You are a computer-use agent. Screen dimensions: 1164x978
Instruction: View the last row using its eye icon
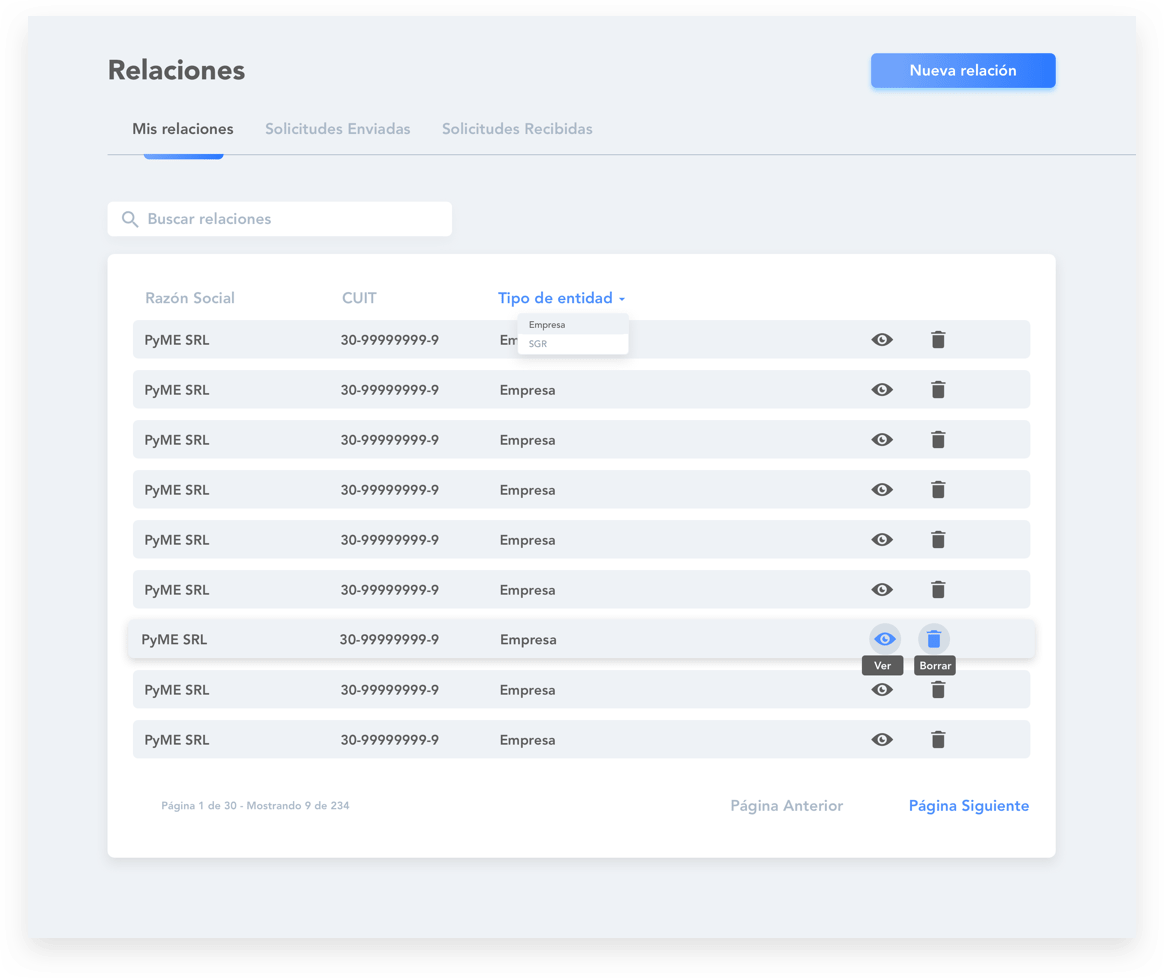click(882, 740)
